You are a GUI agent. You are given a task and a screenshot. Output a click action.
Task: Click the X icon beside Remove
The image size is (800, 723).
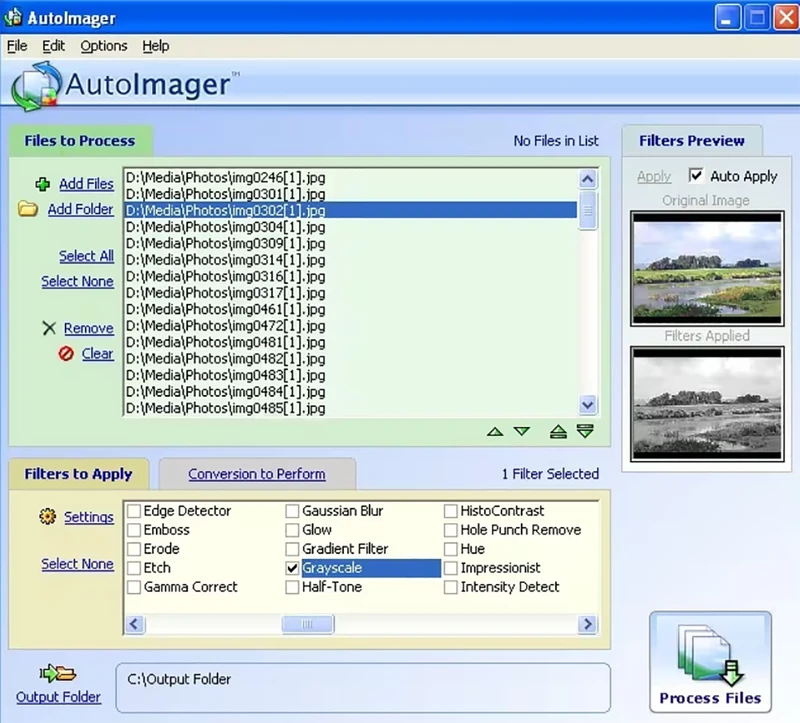(49, 328)
